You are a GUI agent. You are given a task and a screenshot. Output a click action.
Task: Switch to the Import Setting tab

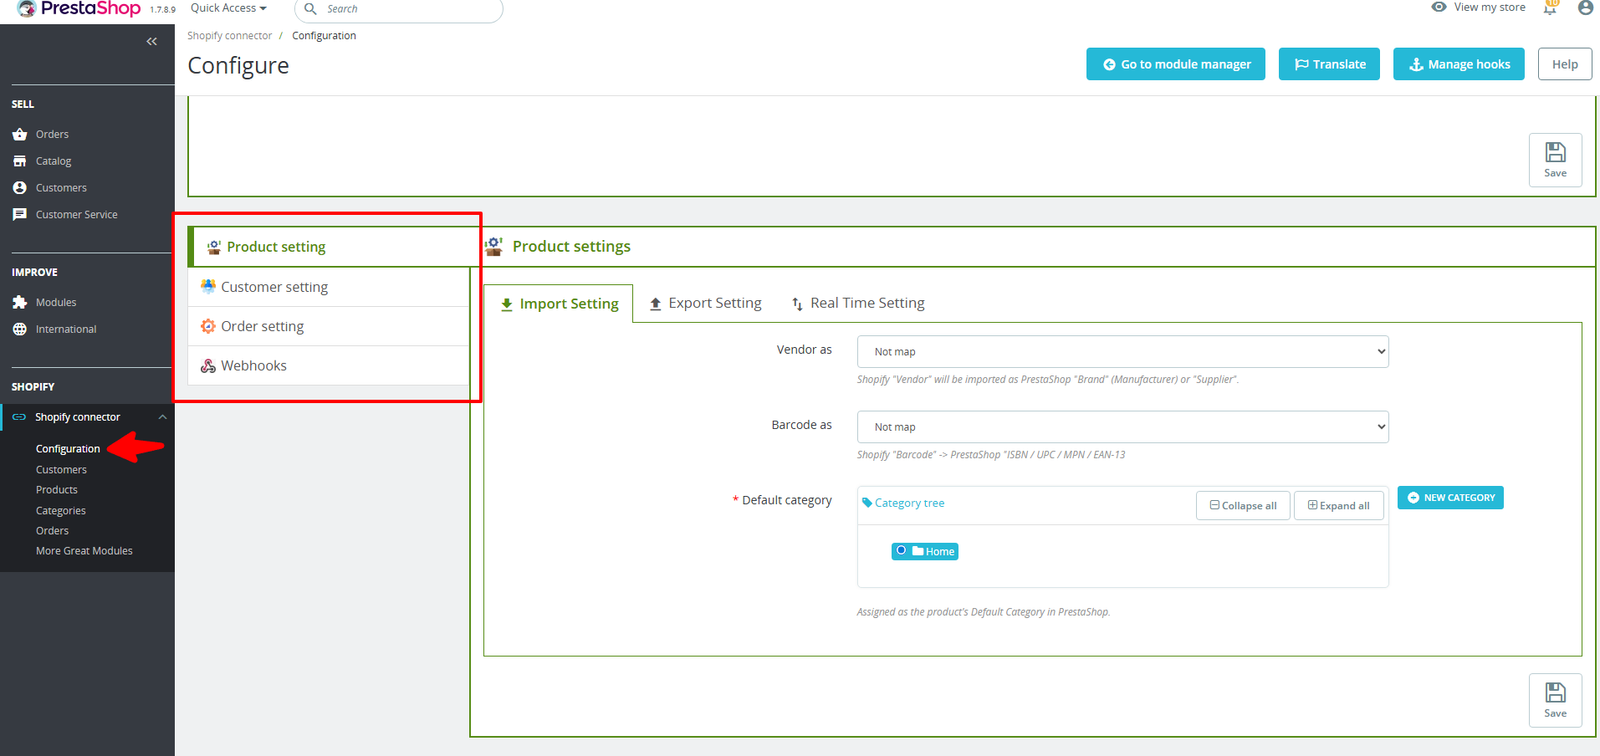[x=559, y=304]
